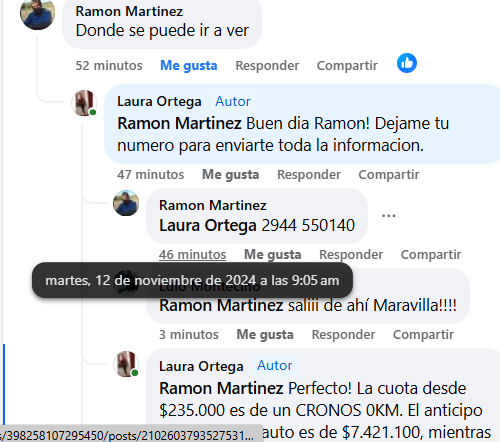Open the 52 minutos timestamp link
The width and height of the screenshot is (500, 442).
[x=109, y=66]
